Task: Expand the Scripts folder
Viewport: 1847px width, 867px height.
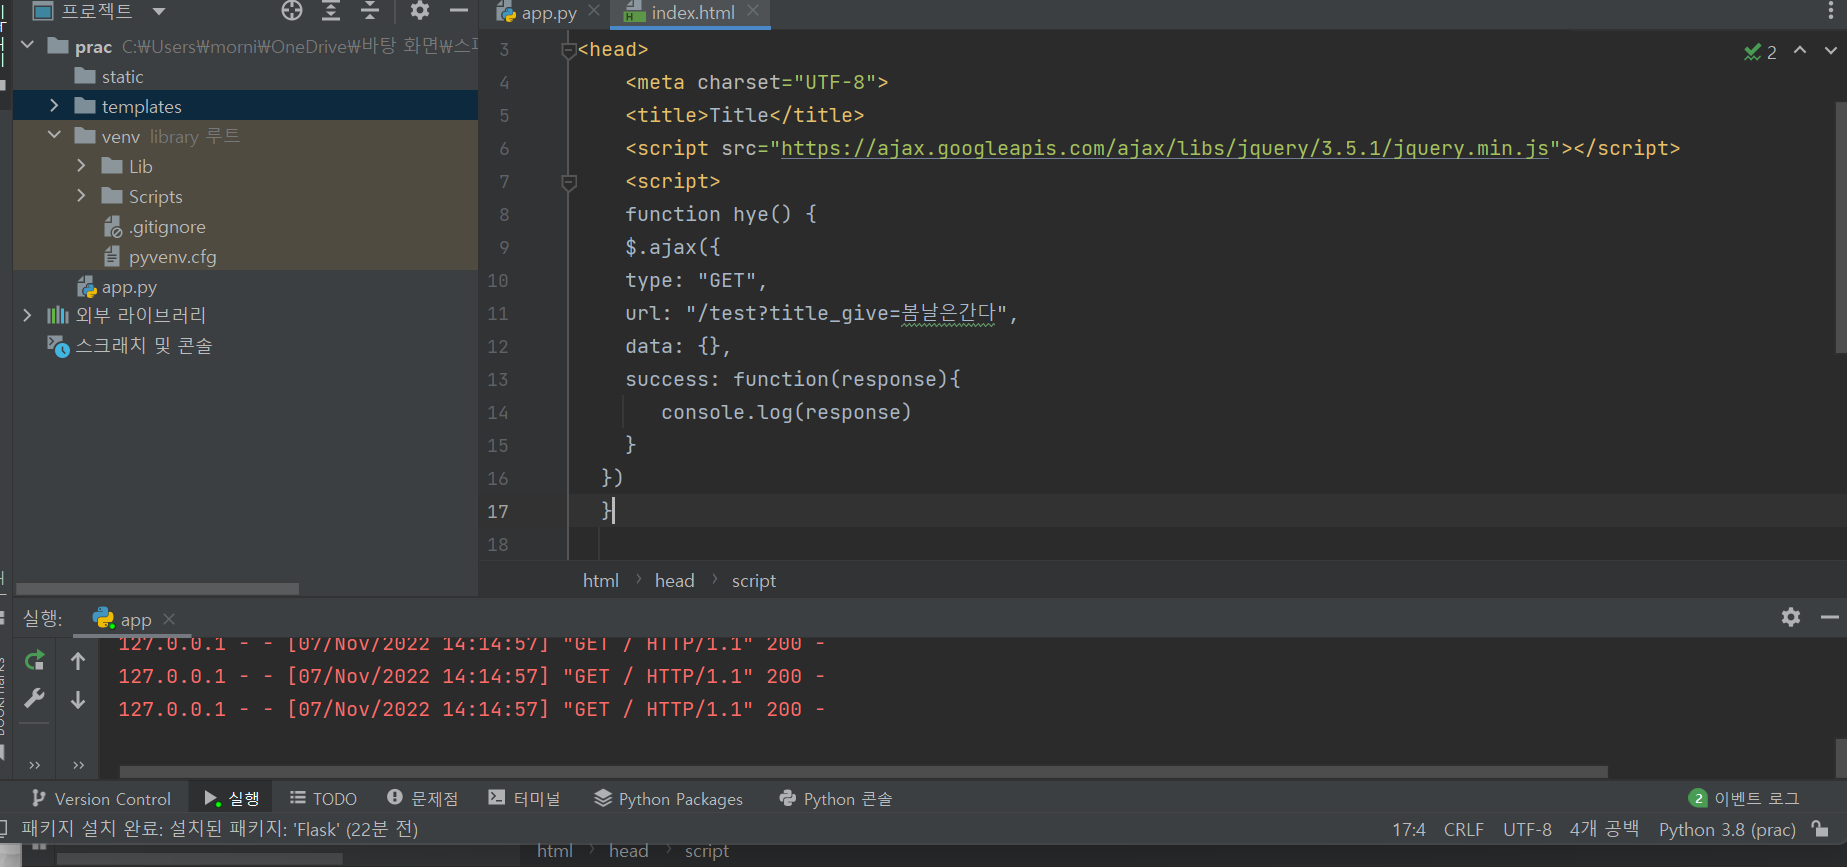Action: point(81,195)
